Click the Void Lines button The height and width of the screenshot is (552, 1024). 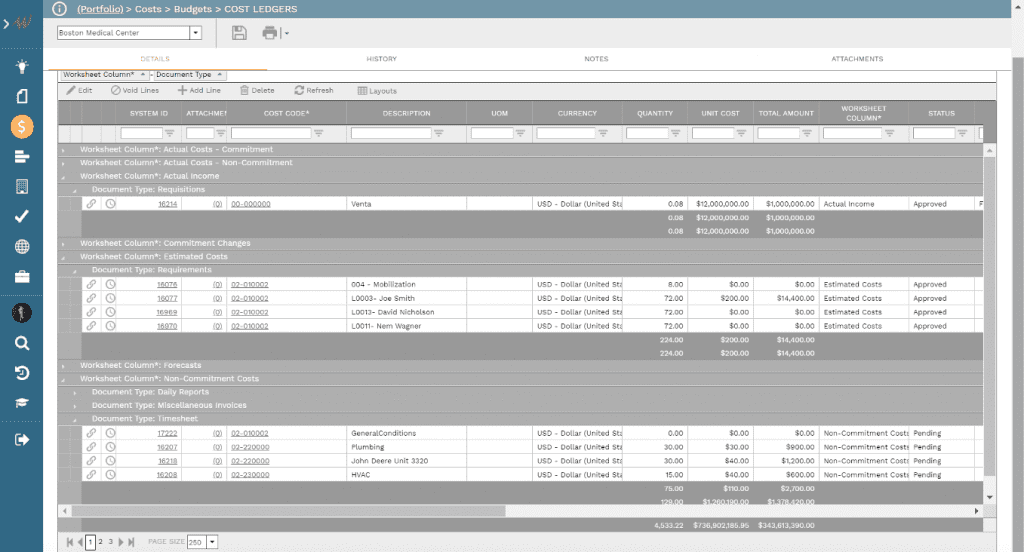pos(135,91)
